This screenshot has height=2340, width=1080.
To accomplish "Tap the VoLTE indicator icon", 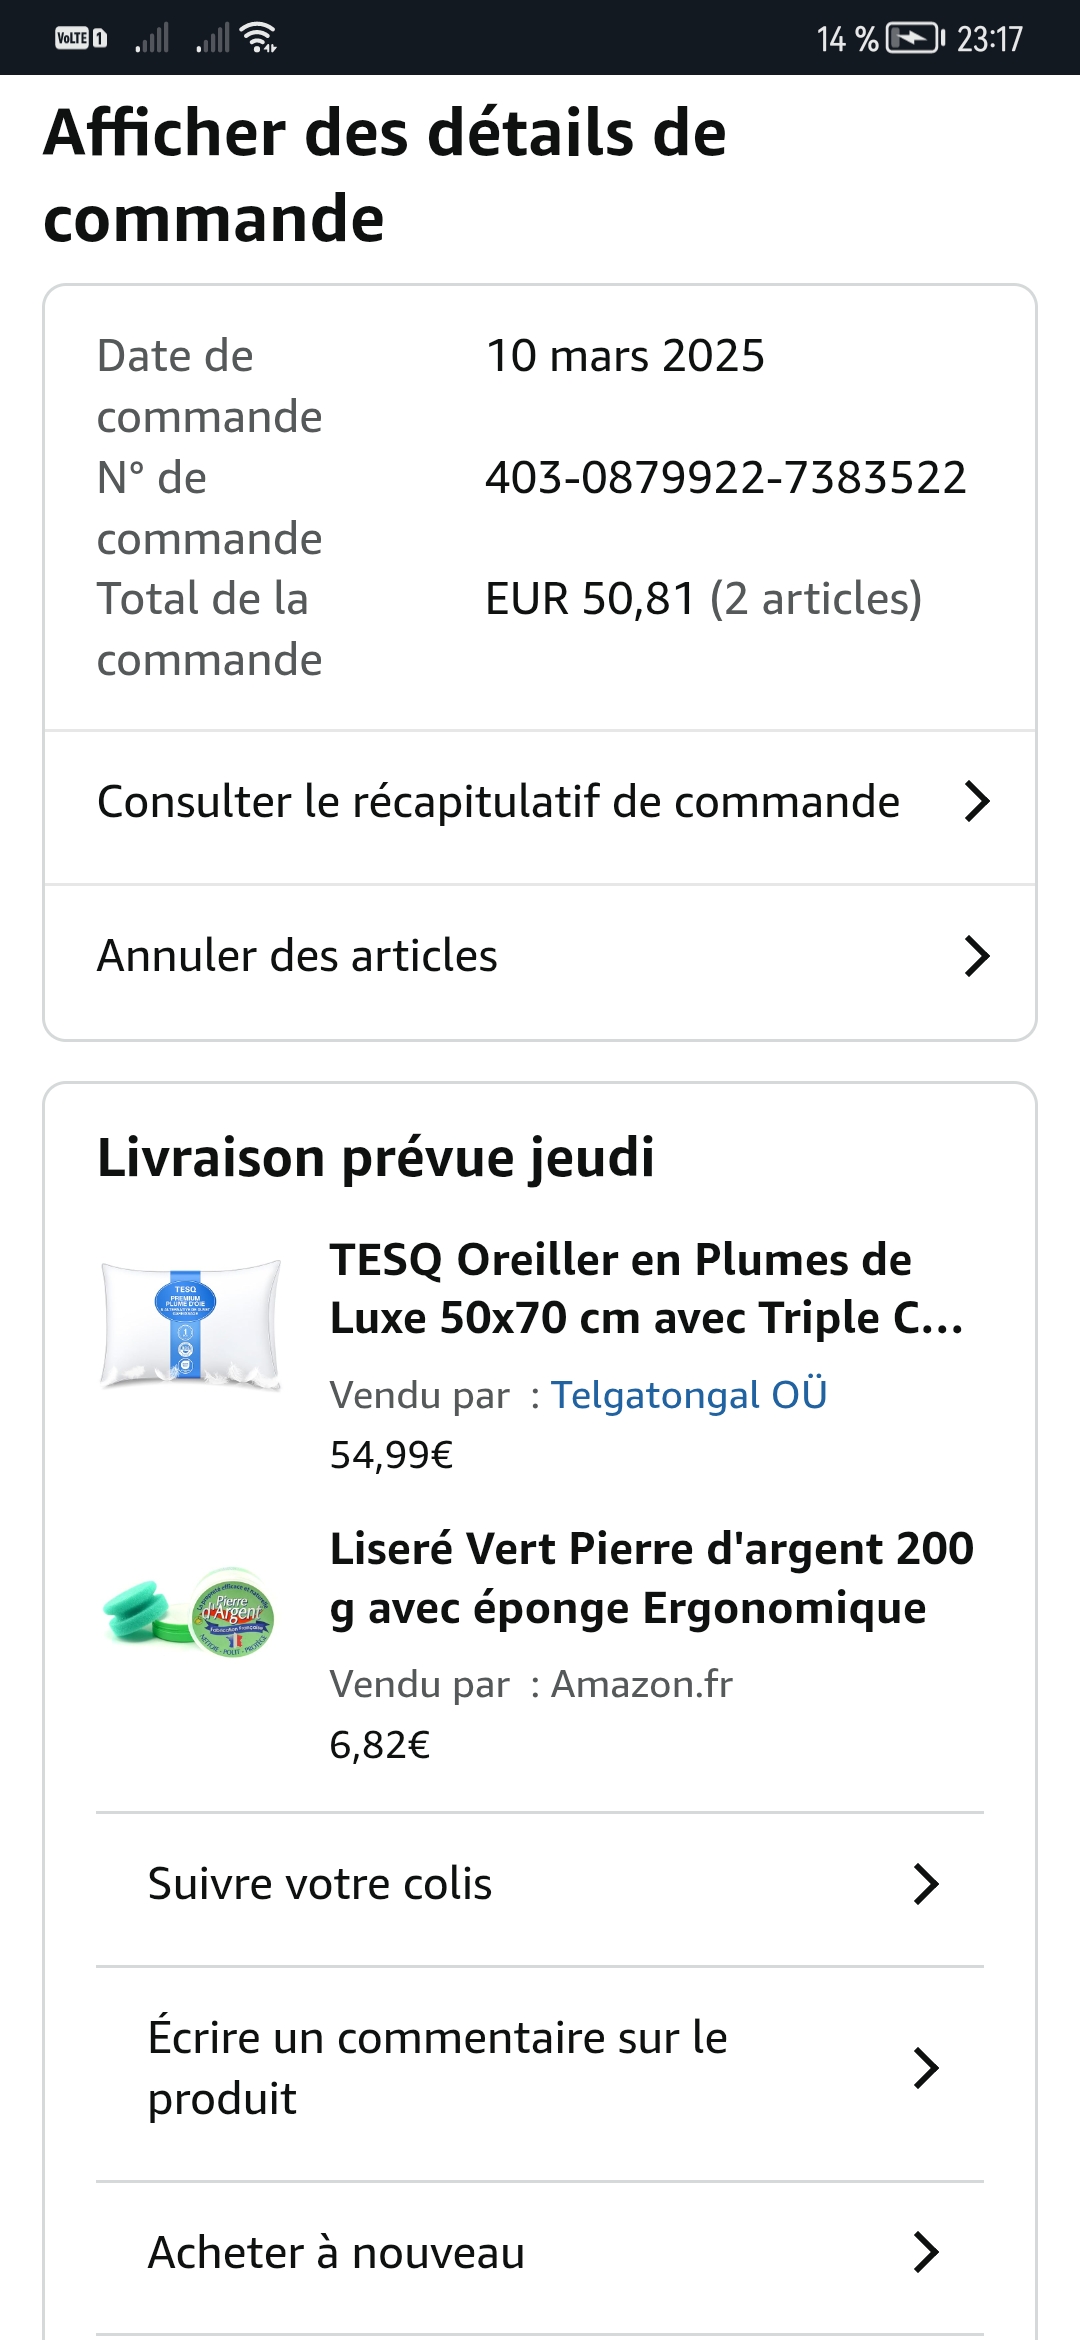I will click(80, 38).
